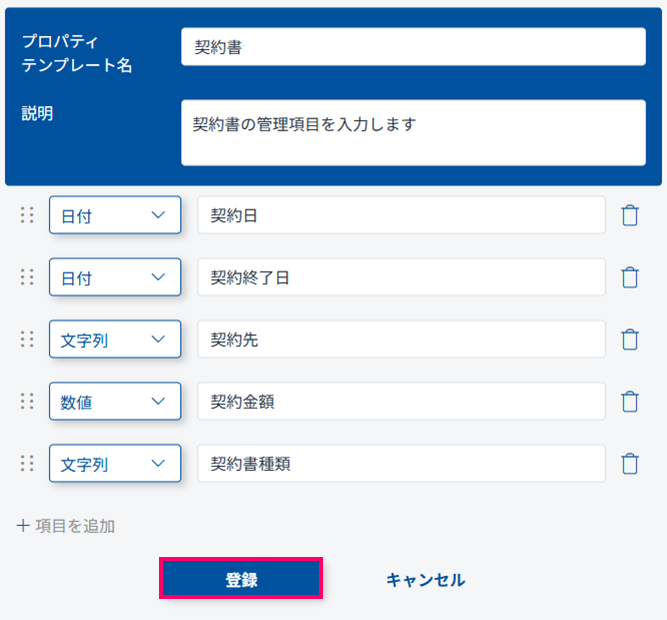Click the 登録 button

(x=241, y=579)
